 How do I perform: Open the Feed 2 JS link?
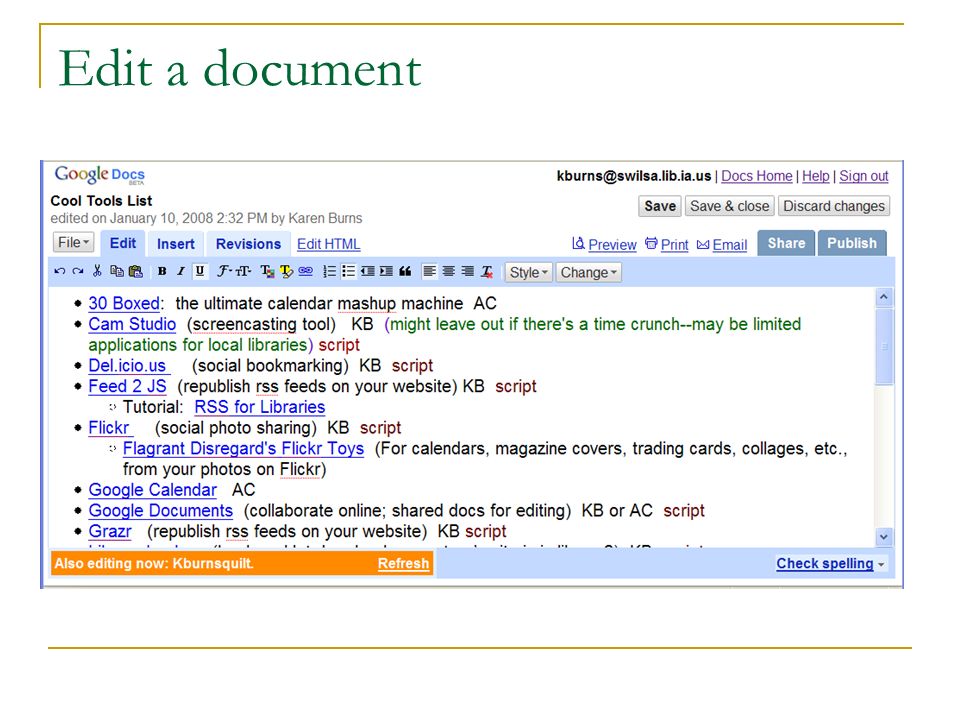(x=127, y=386)
